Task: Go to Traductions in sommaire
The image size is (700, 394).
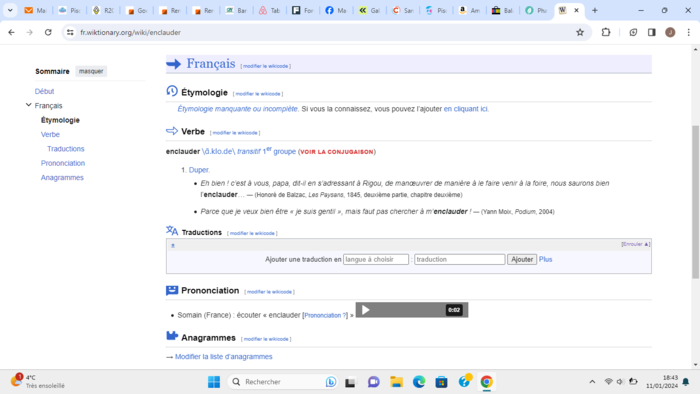Action: [66, 149]
